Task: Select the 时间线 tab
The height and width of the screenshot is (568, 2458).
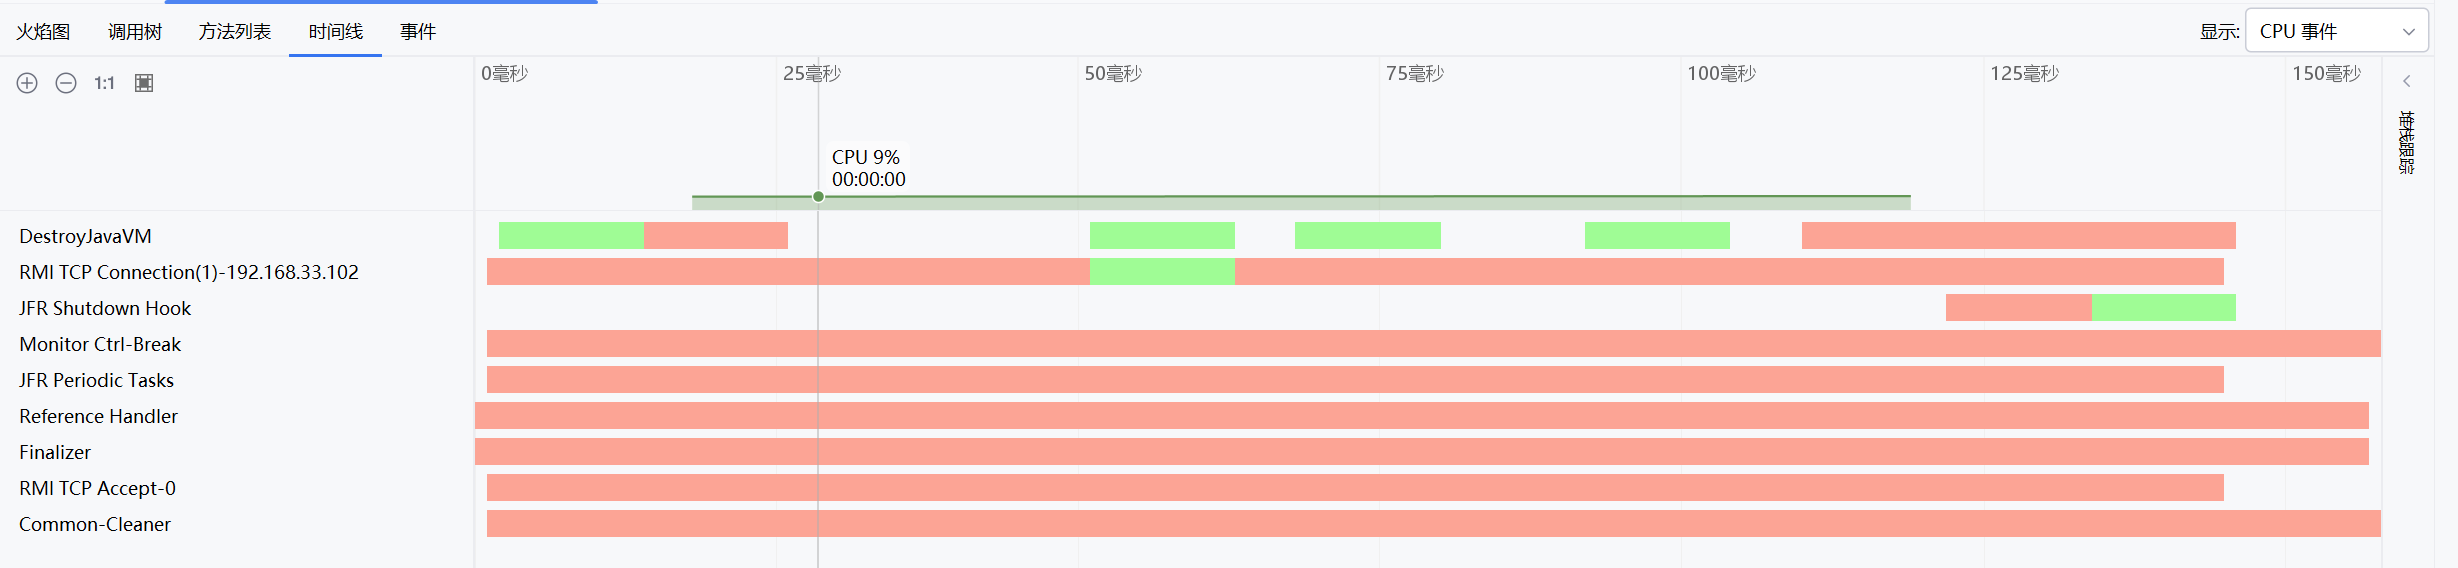Action: click(336, 32)
